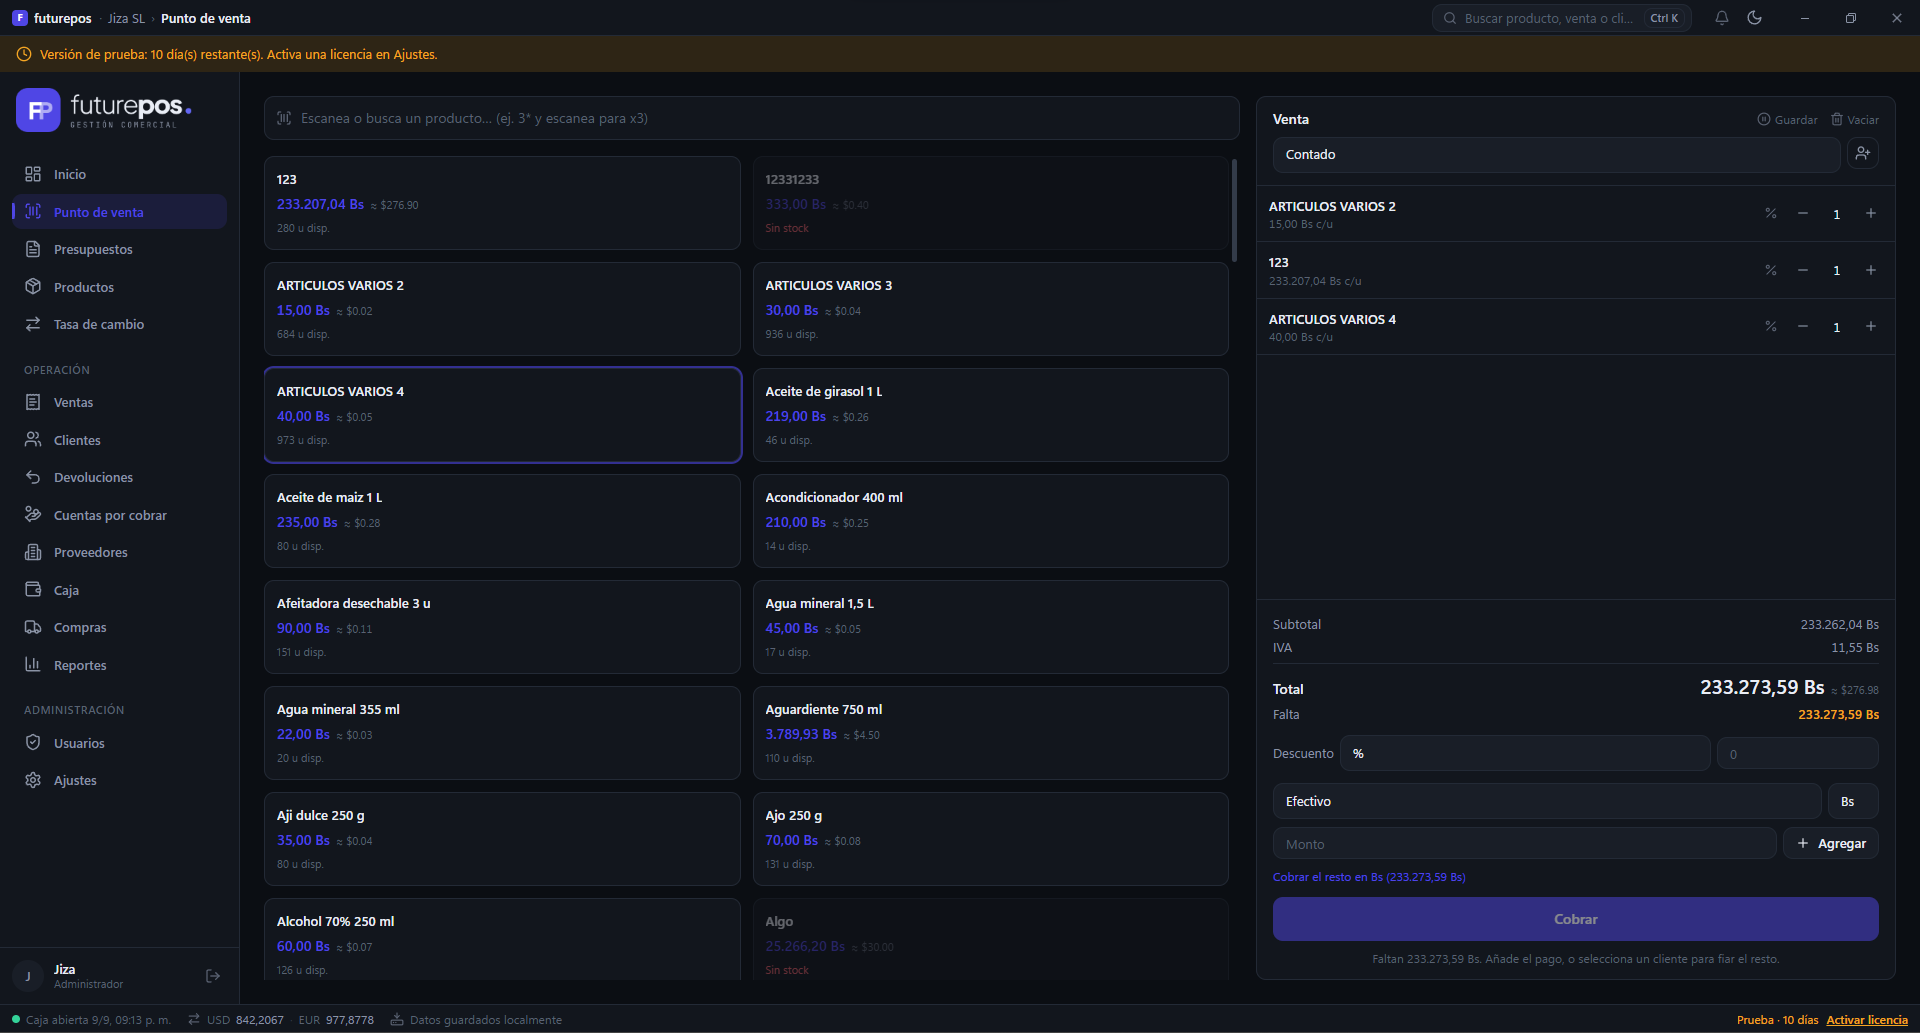Open the discount type % dropdown

[x=1525, y=754]
